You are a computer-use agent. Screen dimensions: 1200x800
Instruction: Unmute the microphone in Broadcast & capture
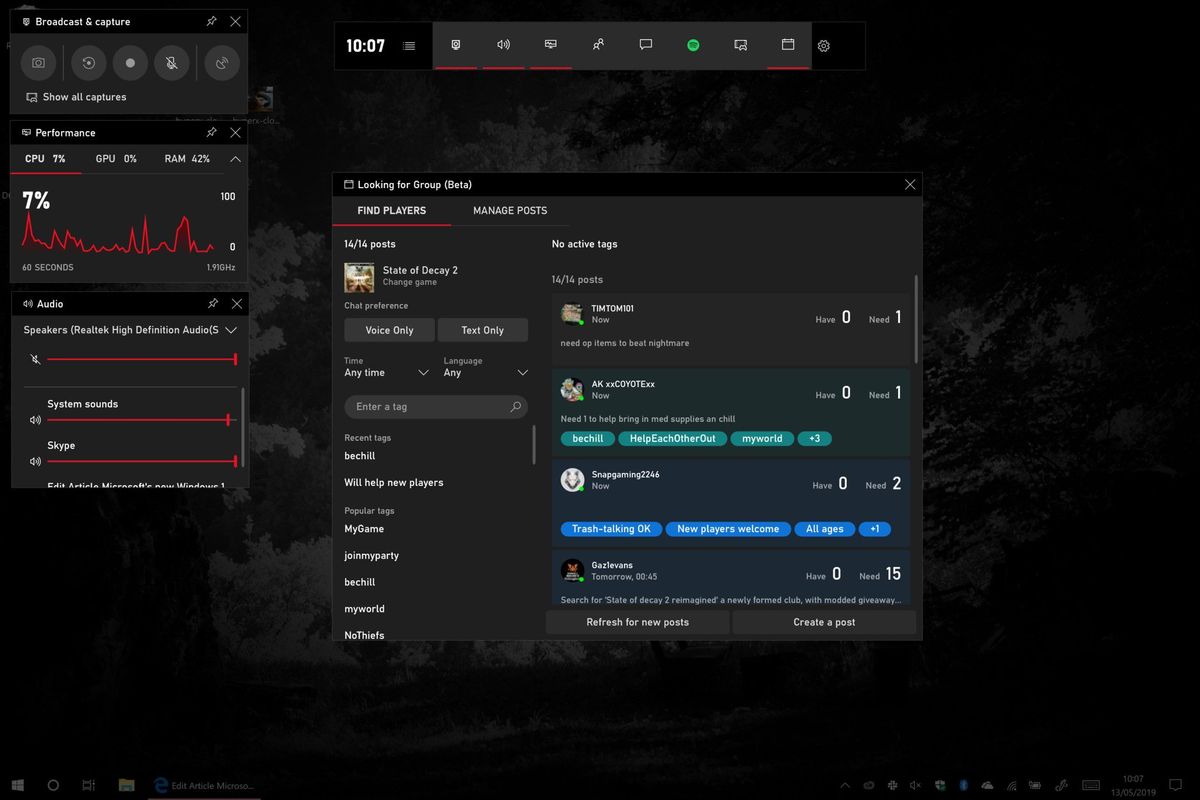click(172, 63)
